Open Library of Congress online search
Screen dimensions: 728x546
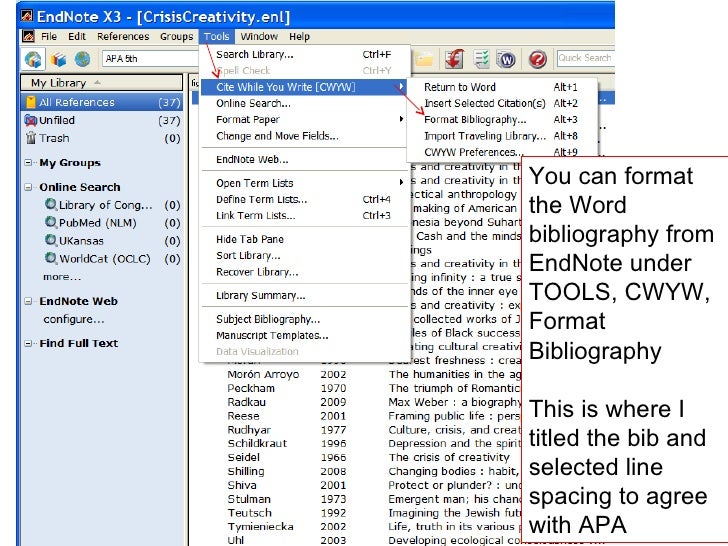point(105,205)
